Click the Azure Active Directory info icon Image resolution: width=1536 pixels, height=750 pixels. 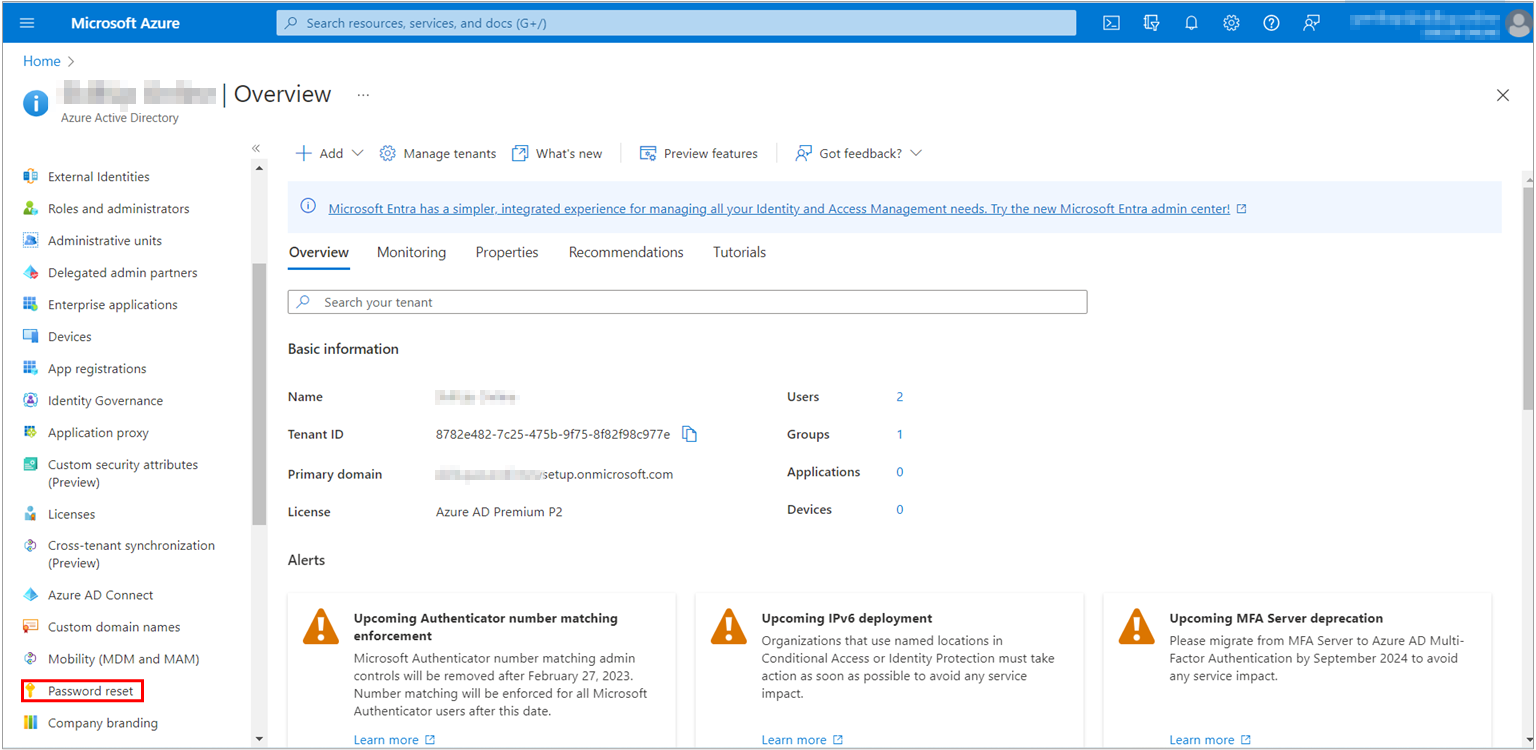click(x=36, y=103)
